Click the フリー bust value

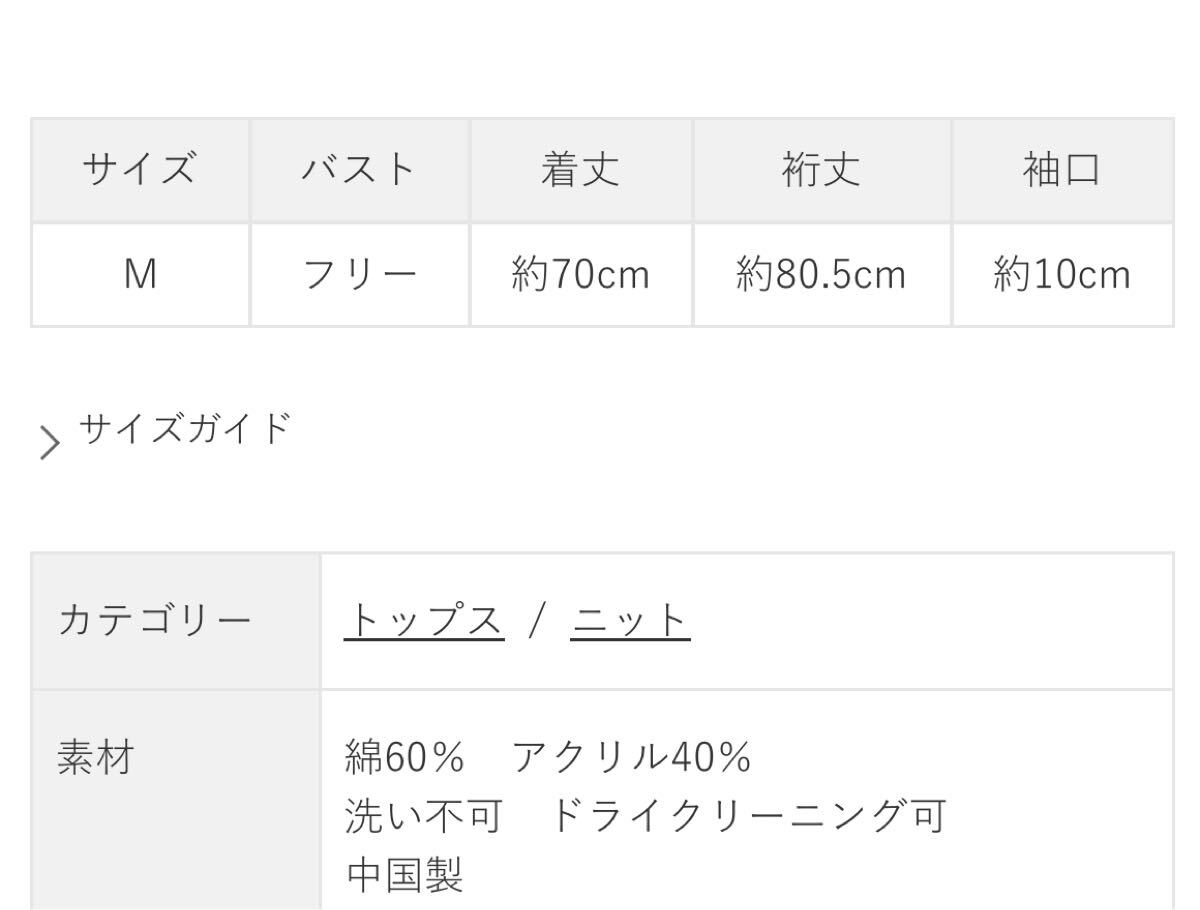pyautogui.click(x=358, y=274)
